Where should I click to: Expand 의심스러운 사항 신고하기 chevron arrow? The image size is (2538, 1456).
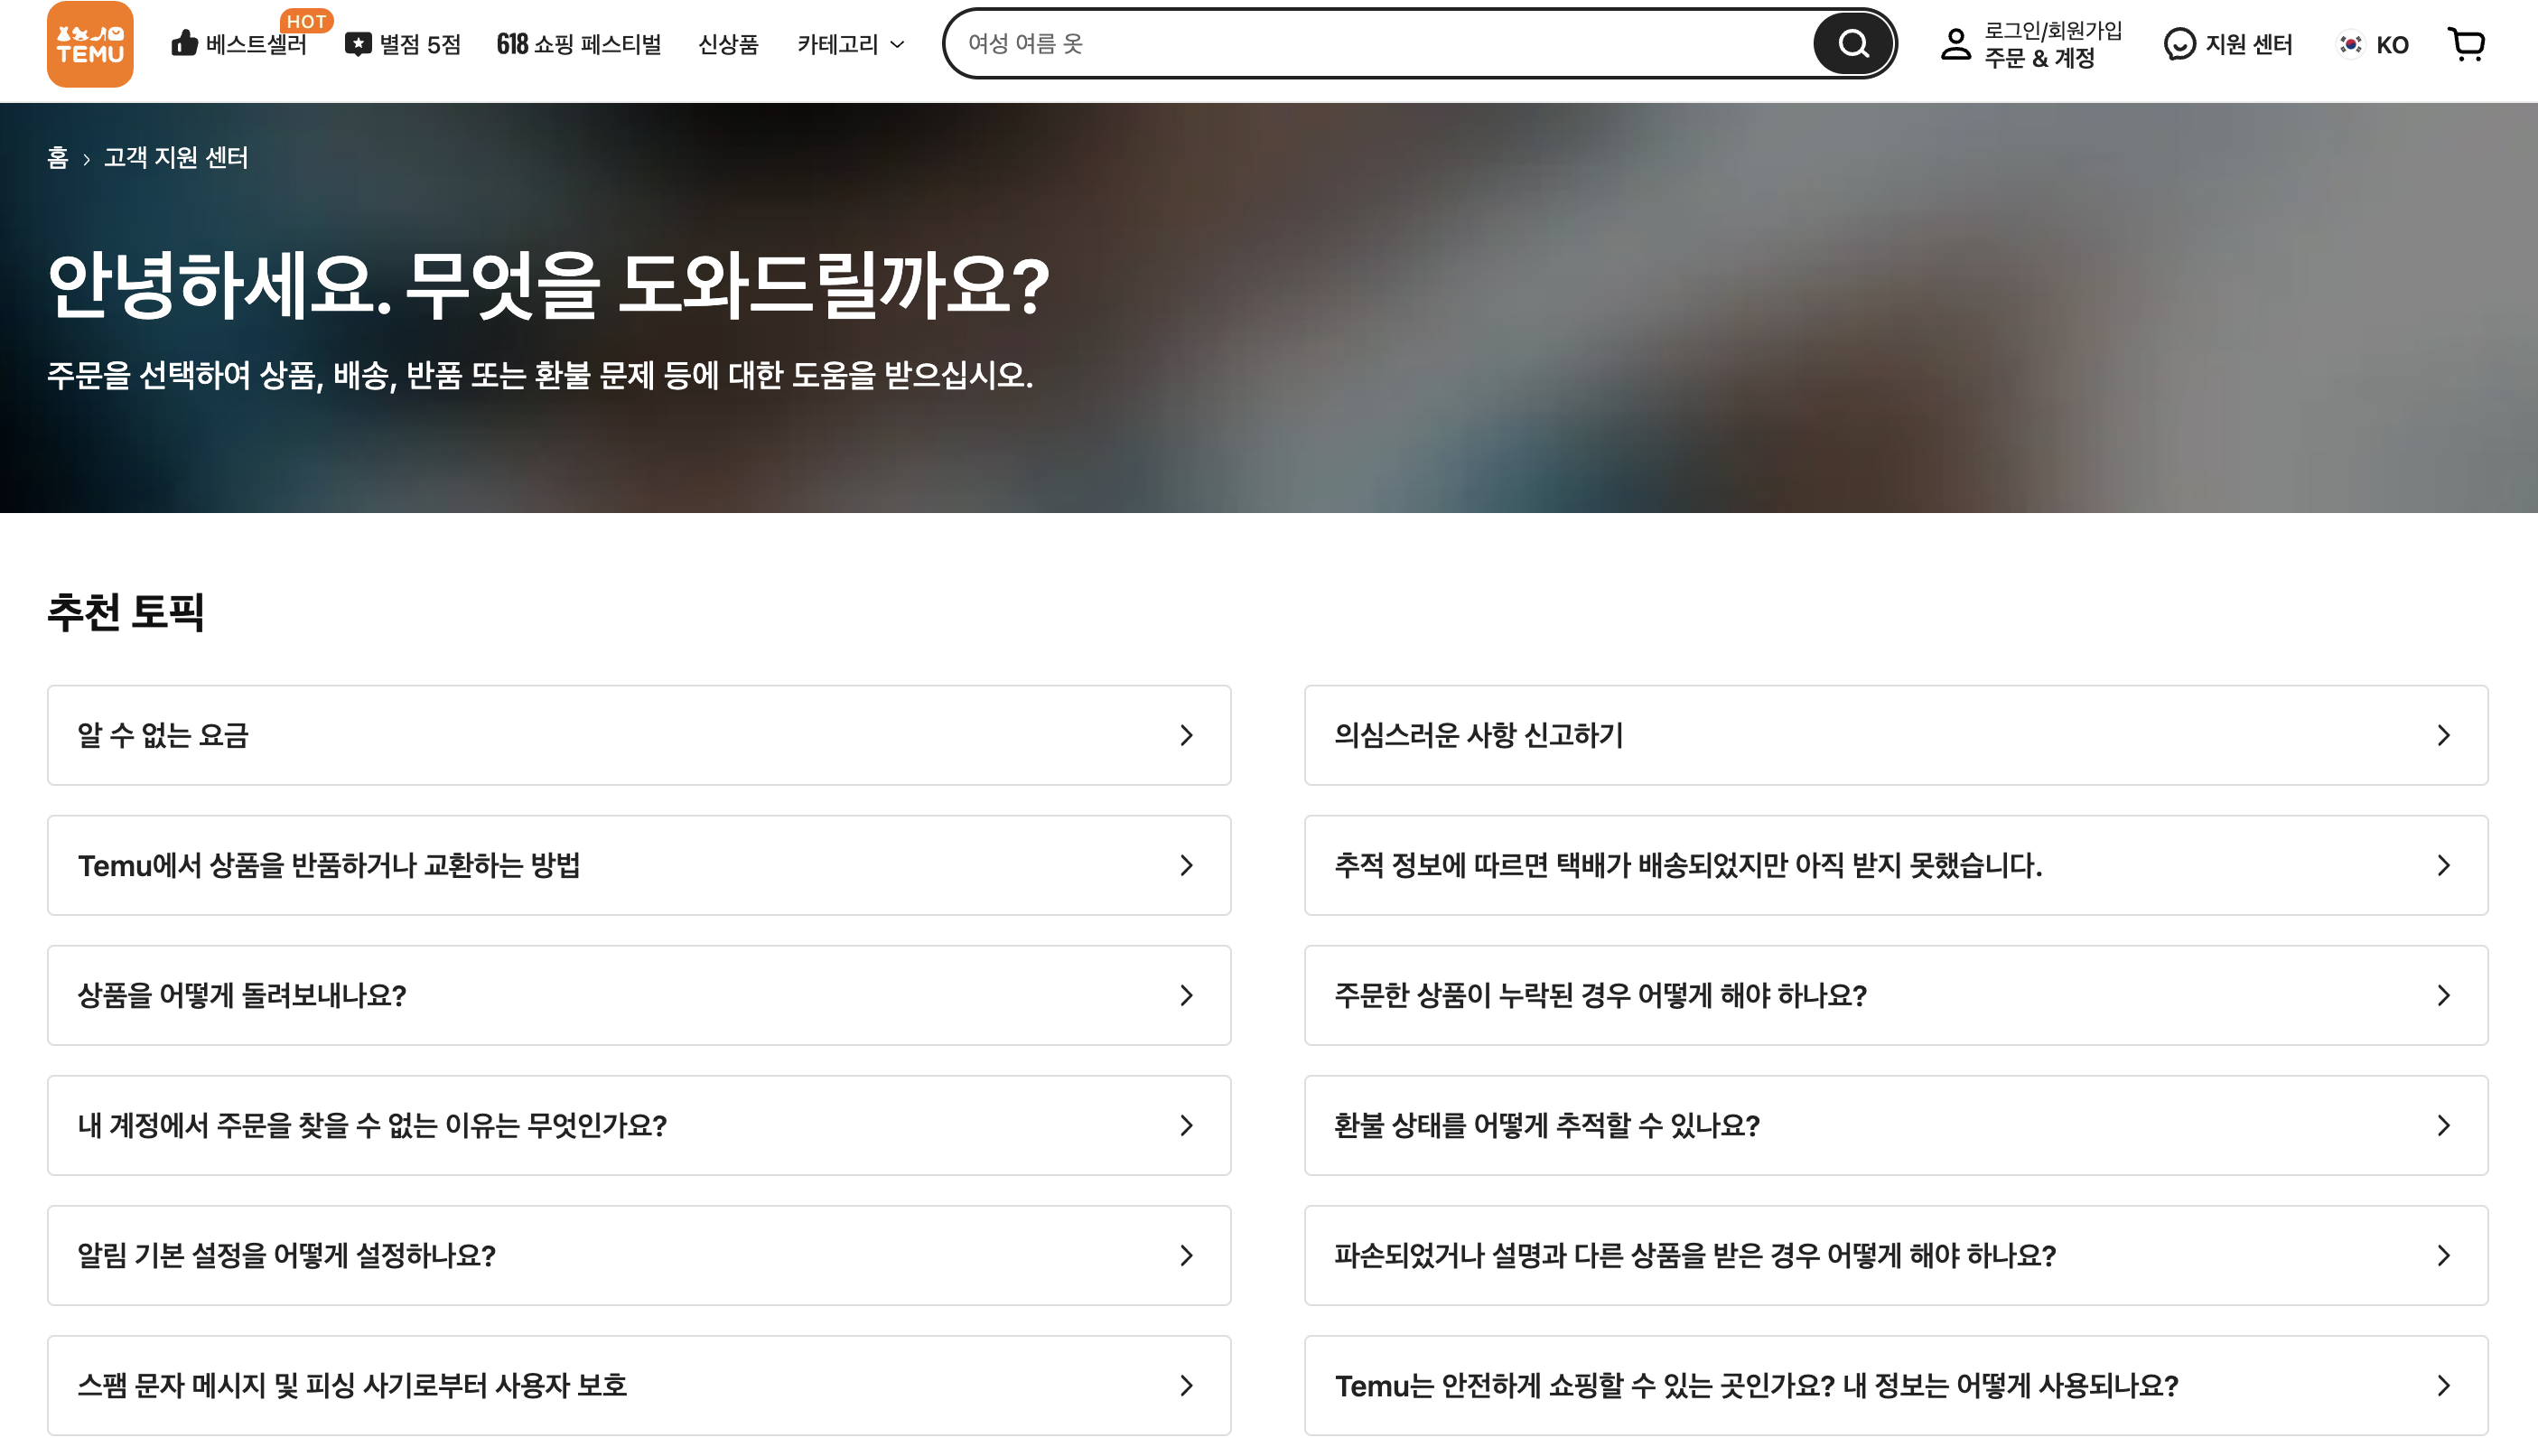tap(2443, 735)
